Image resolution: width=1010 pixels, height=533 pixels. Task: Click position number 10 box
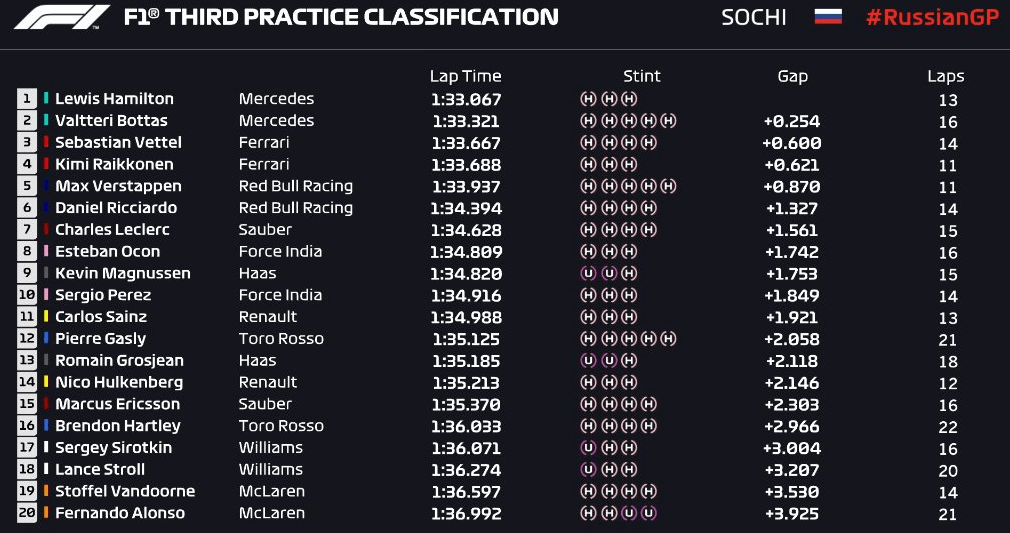[26, 295]
